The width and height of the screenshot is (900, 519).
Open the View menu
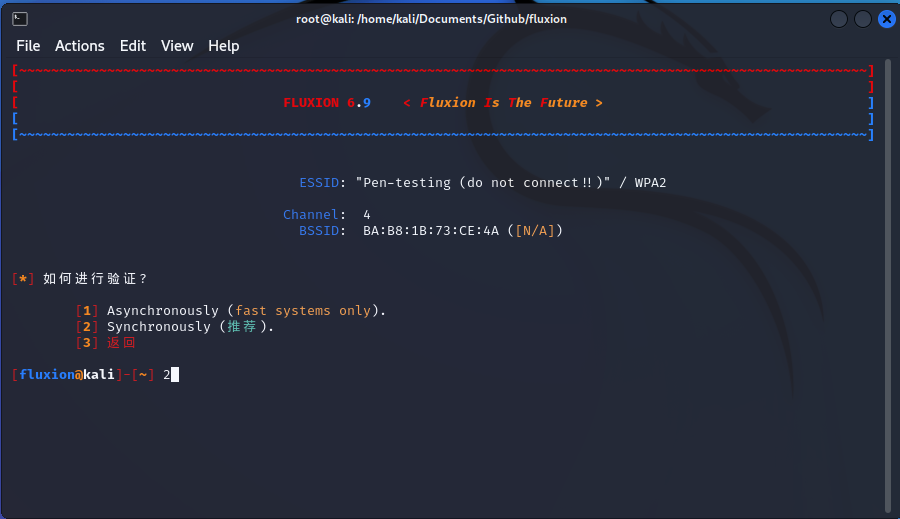(x=177, y=46)
